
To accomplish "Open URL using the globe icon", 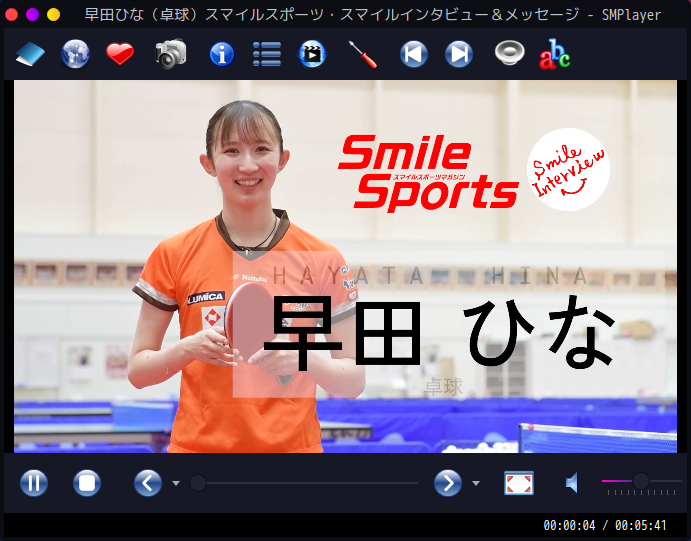I will click(x=75, y=54).
